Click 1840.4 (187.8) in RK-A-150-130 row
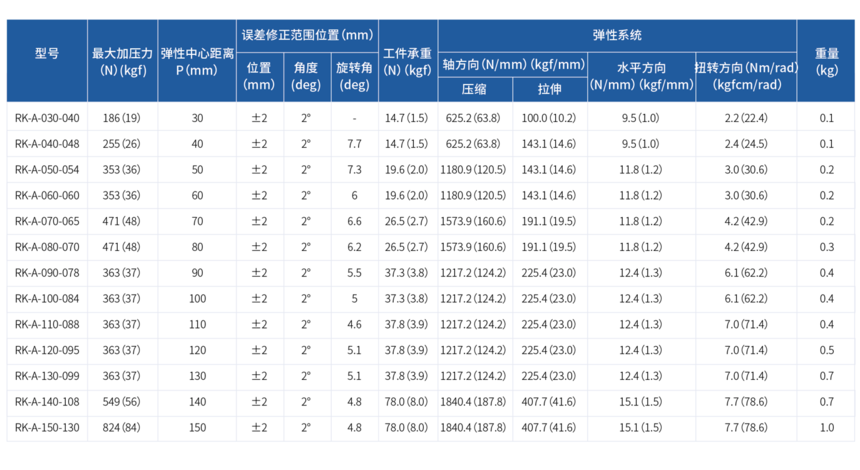 point(473,427)
